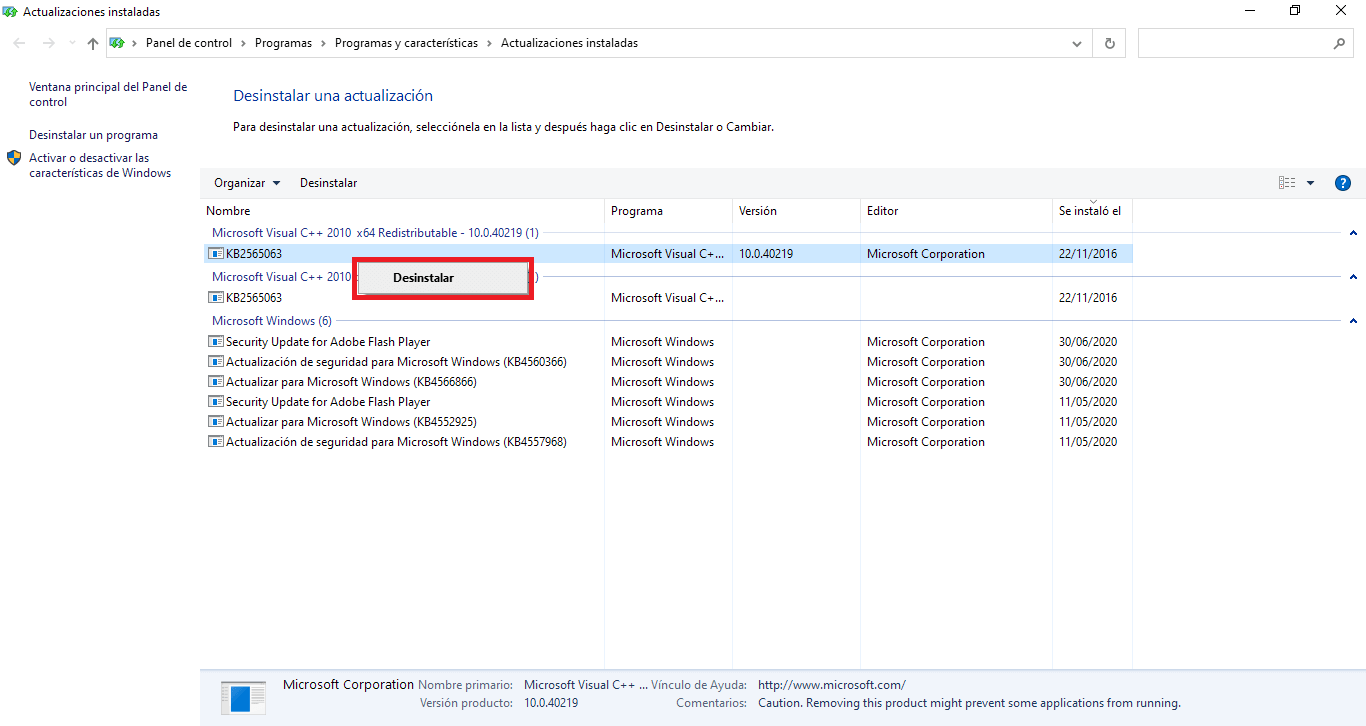Viewport: 1366px width, 726px height.
Task: Click icon of KB4557968 update
Action: [216, 442]
